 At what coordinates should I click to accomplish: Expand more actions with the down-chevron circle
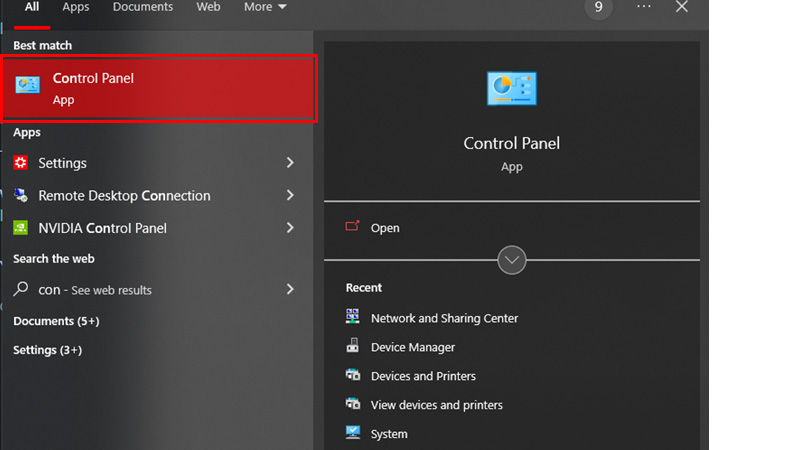[x=512, y=260]
